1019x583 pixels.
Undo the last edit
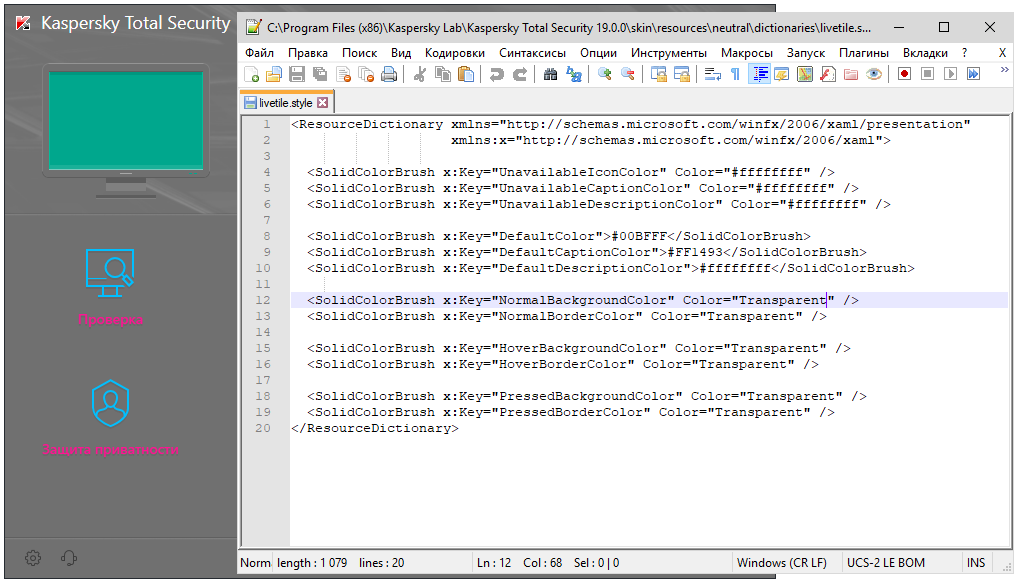(497, 74)
